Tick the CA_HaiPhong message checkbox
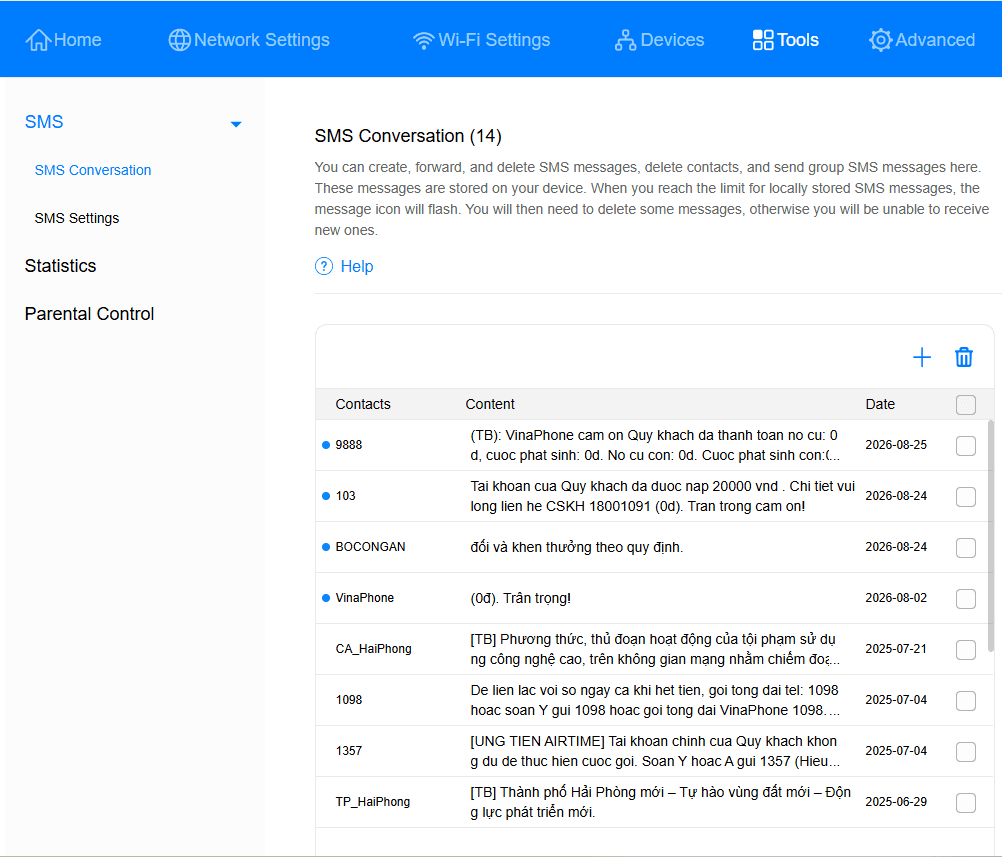 coord(966,650)
